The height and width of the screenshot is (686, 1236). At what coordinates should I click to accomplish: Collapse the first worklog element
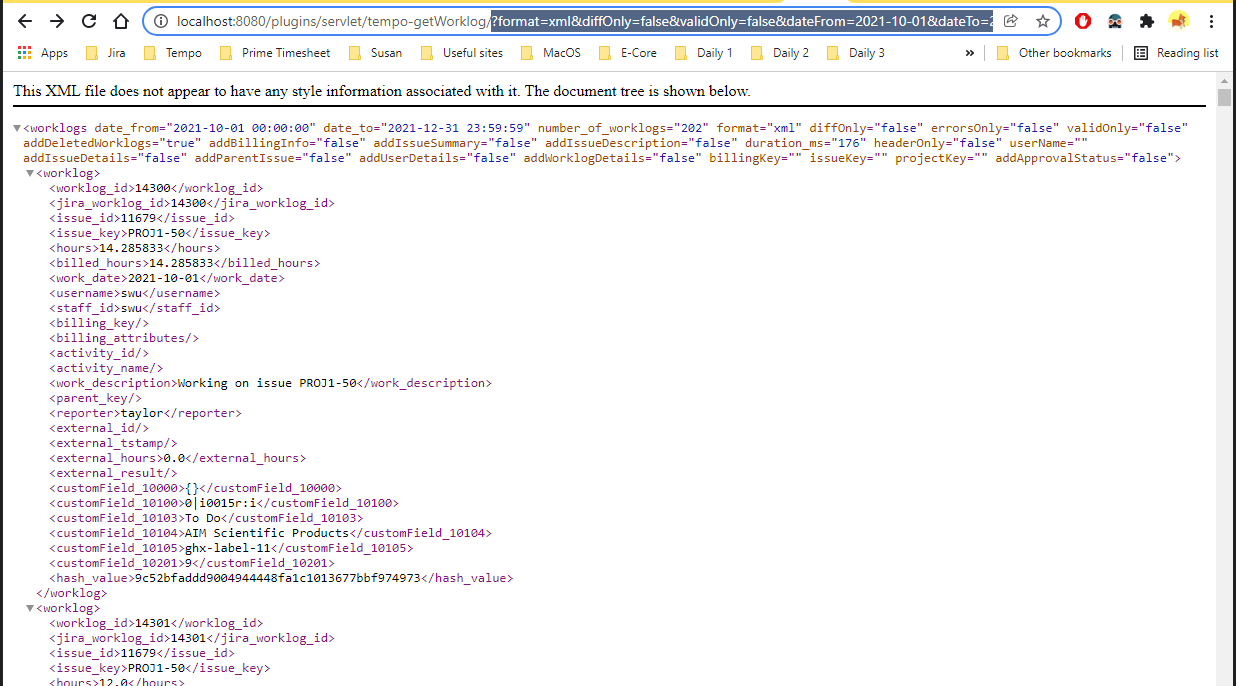click(29, 172)
